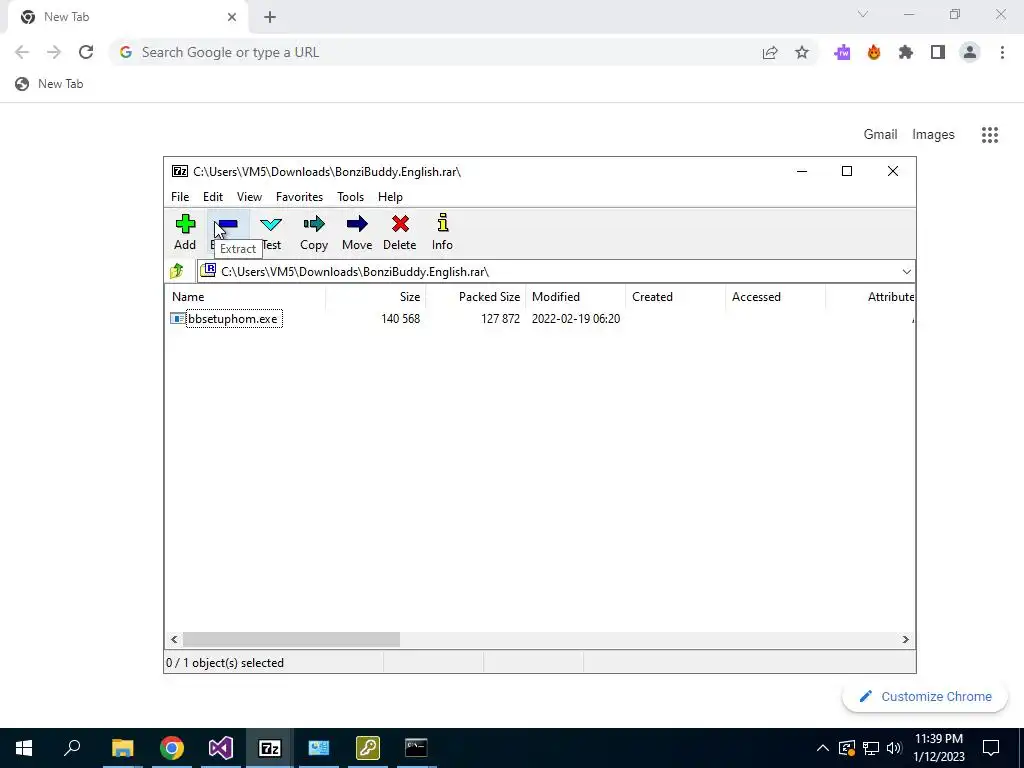Show hidden system tray icons
This screenshot has height=768, width=1024.
[x=823, y=748]
